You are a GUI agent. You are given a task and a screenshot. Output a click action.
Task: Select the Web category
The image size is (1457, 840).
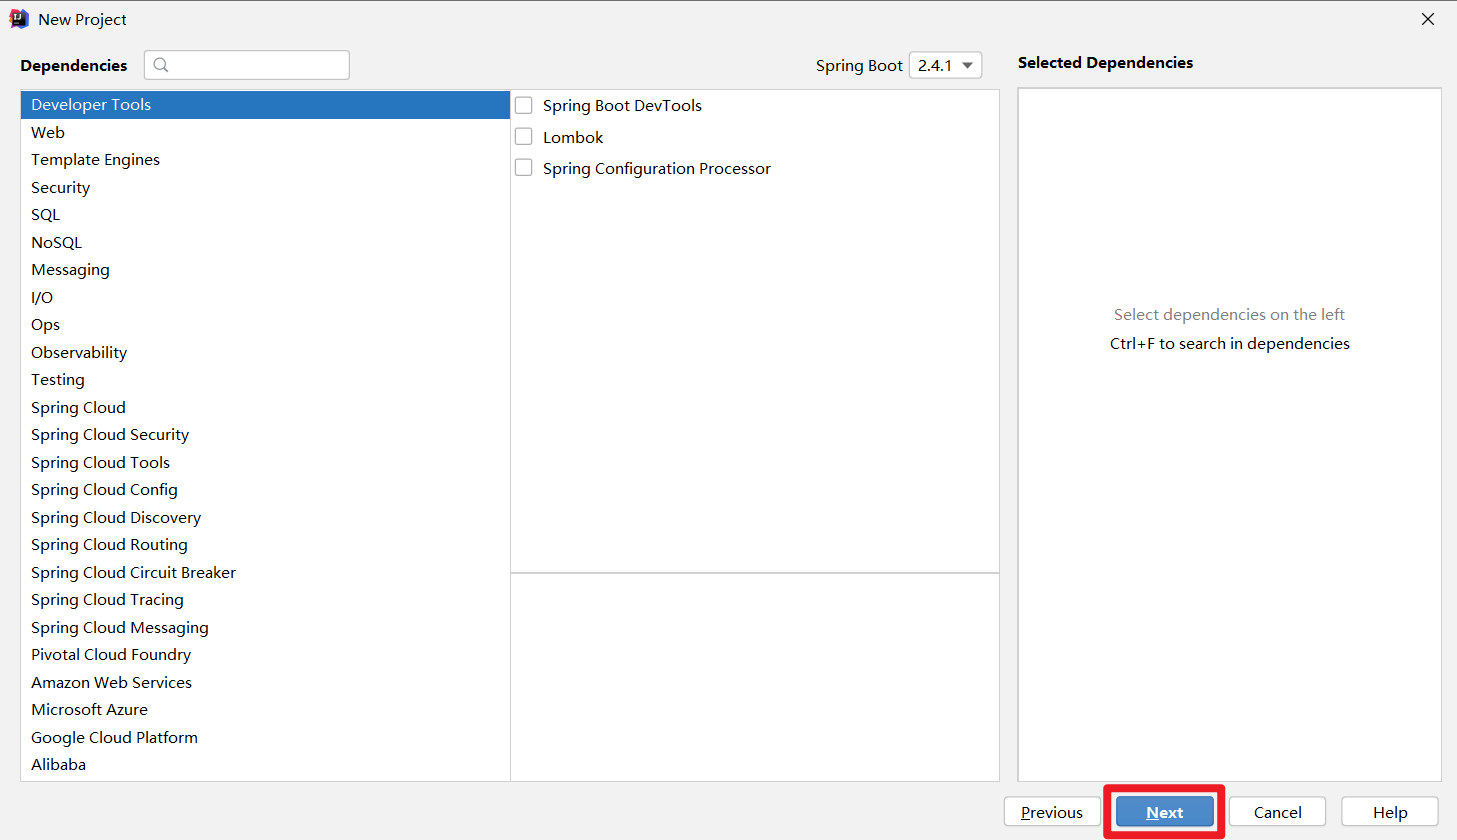265,132
